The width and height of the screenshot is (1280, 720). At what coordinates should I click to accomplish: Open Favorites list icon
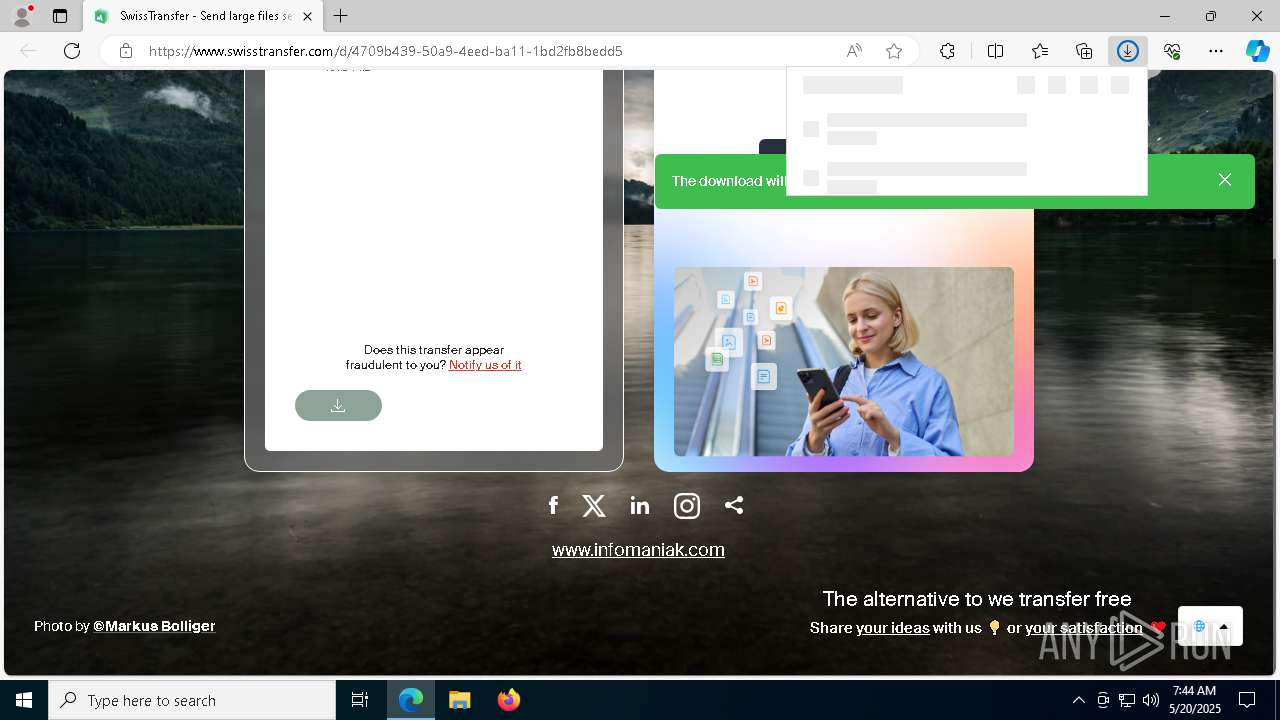(x=1040, y=51)
